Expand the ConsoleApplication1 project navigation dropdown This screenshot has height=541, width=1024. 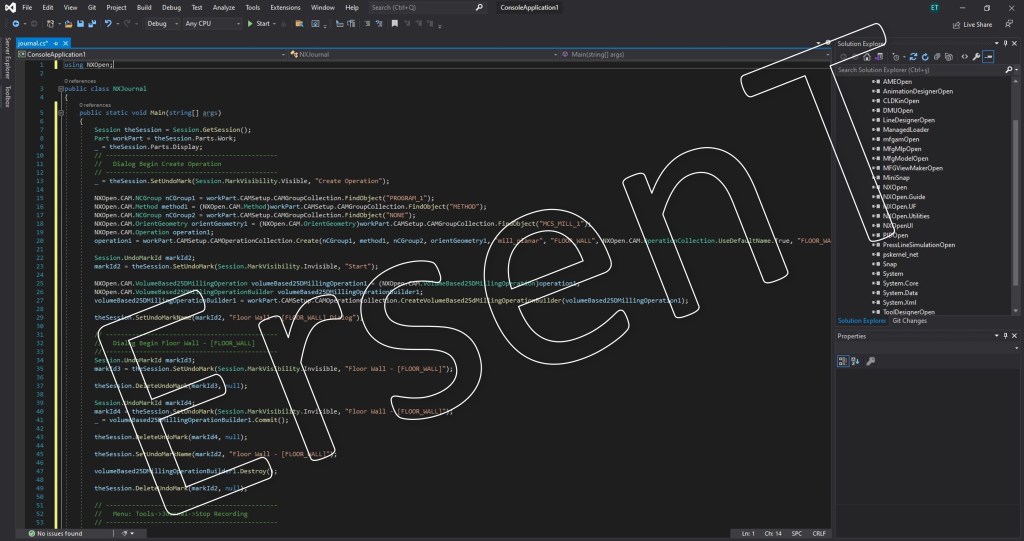283,54
